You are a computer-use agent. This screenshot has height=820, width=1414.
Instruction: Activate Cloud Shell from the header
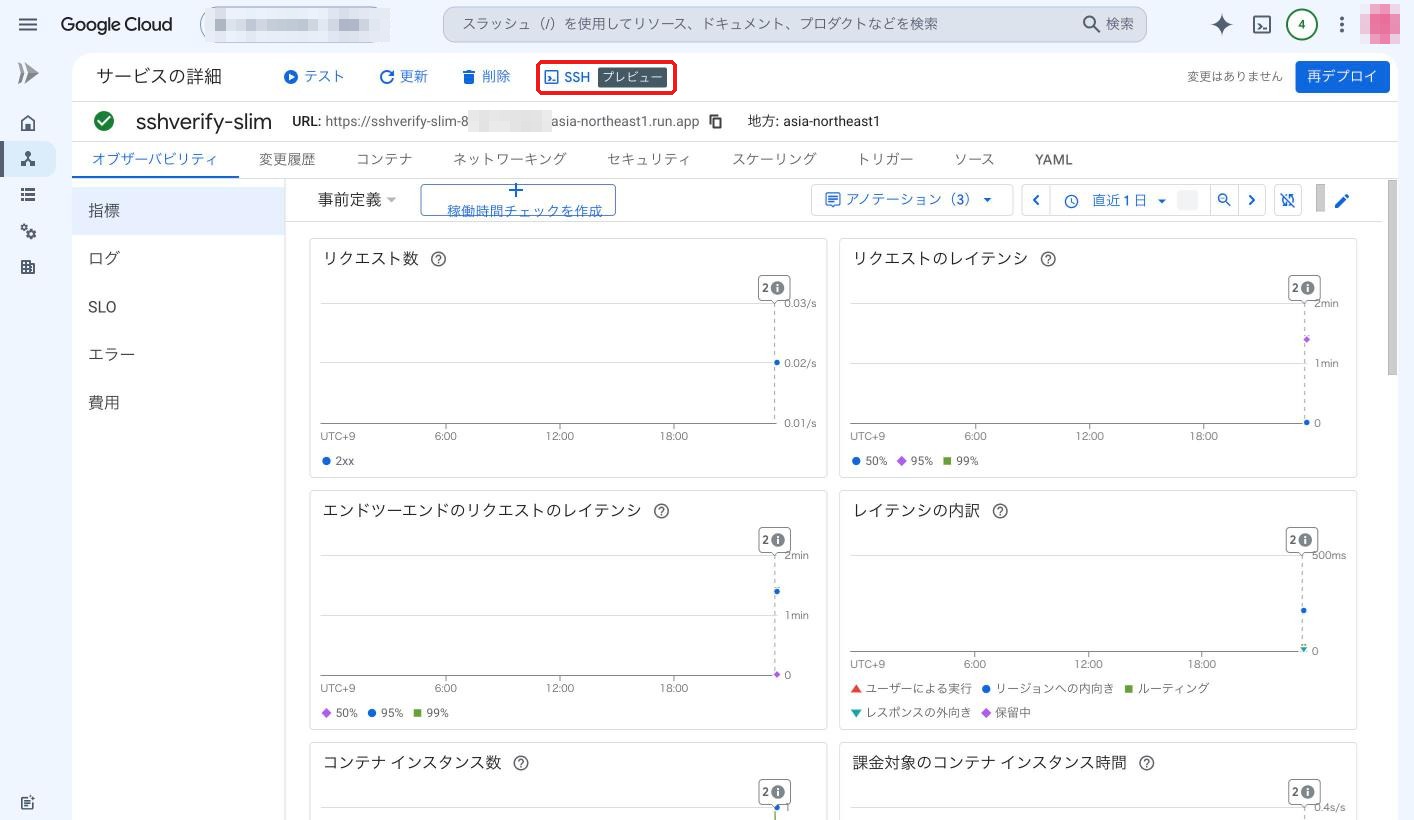tap(1262, 25)
